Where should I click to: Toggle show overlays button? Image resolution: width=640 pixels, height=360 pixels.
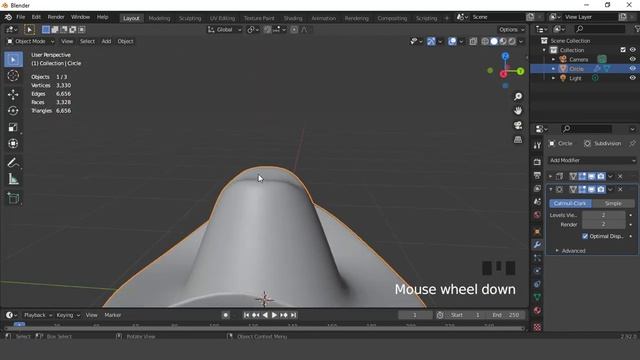[452, 41]
